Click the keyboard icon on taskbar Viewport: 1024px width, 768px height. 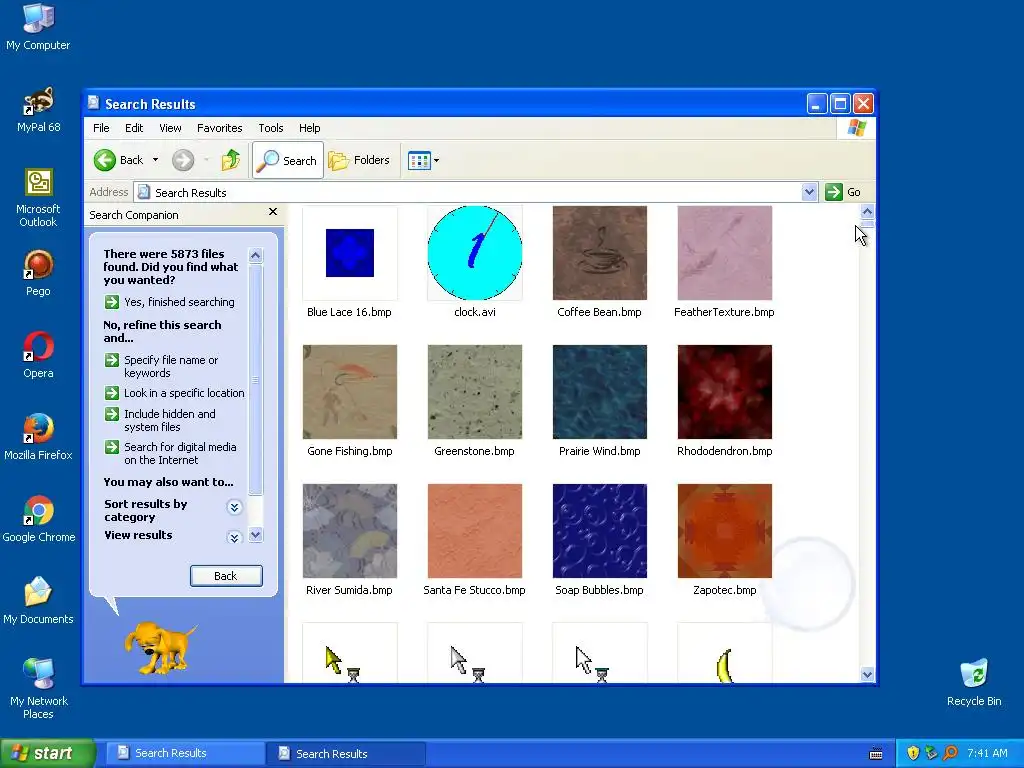pos(876,754)
